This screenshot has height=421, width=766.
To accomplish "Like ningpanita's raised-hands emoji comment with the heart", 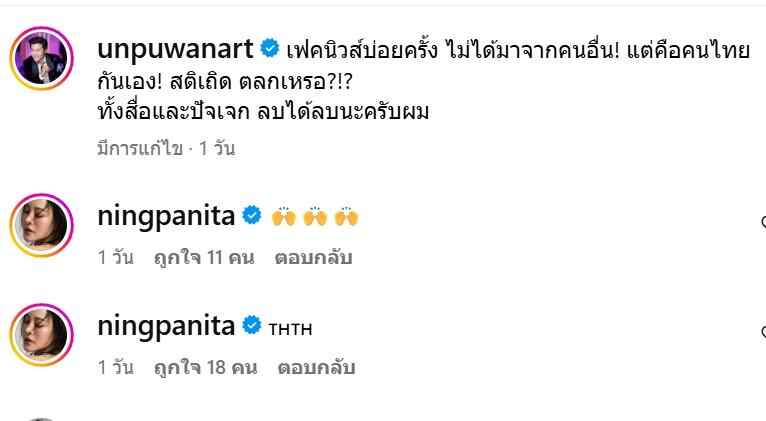I will 764,222.
